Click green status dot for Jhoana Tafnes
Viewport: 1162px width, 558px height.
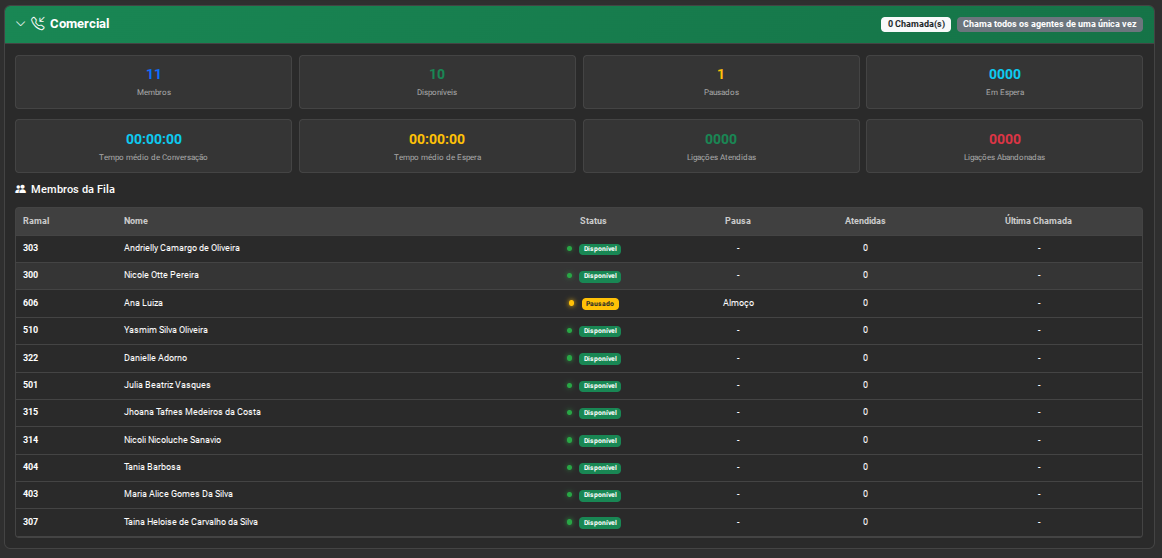coord(569,412)
